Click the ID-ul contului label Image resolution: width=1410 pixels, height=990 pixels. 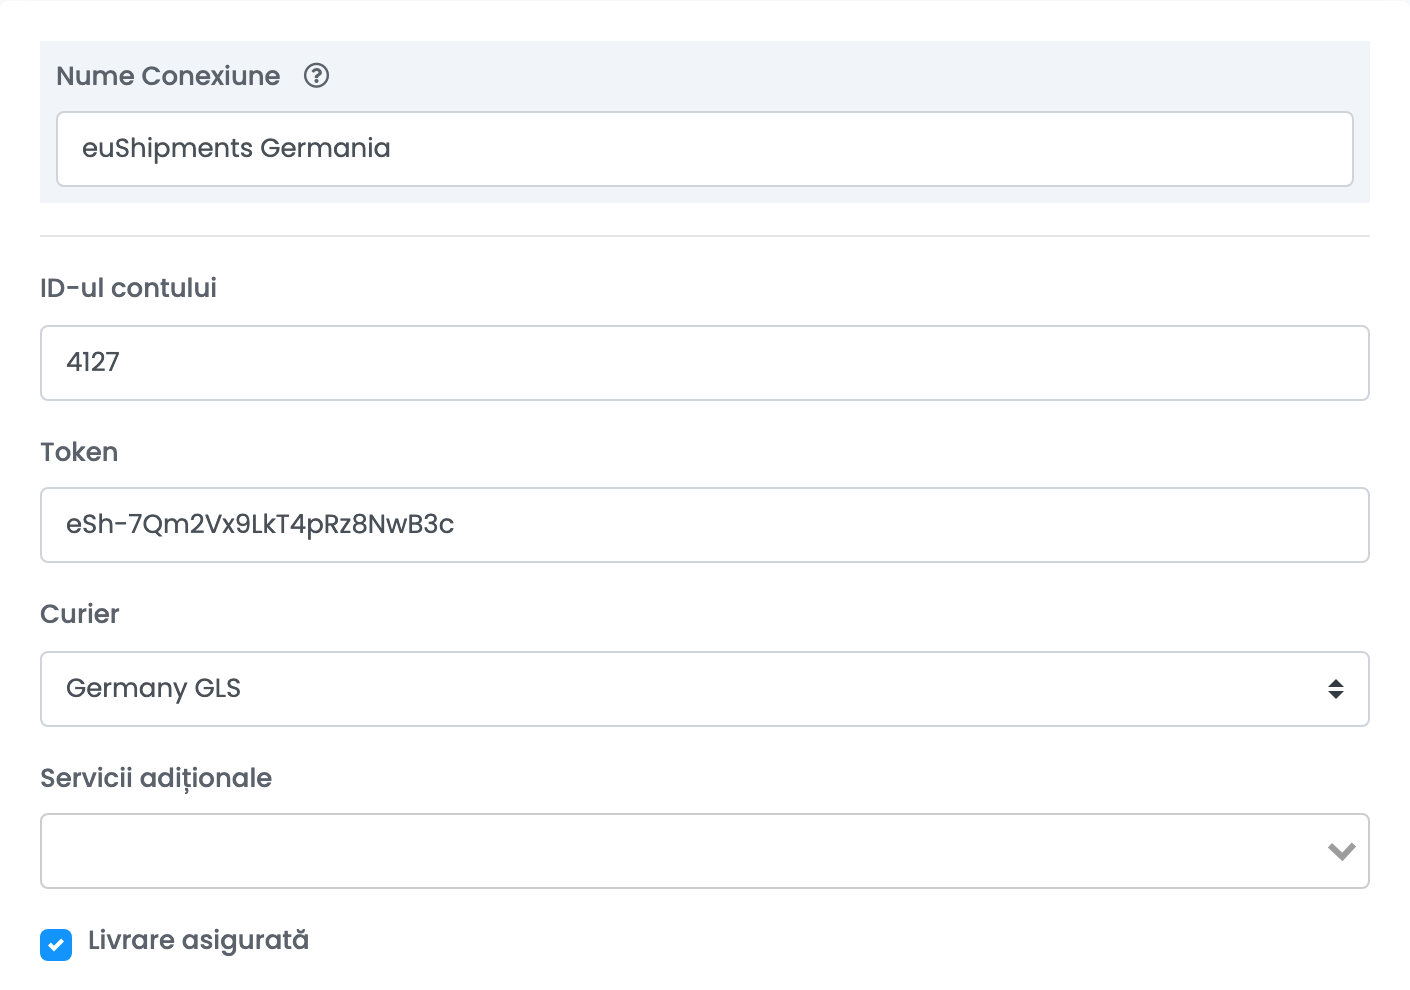click(128, 288)
